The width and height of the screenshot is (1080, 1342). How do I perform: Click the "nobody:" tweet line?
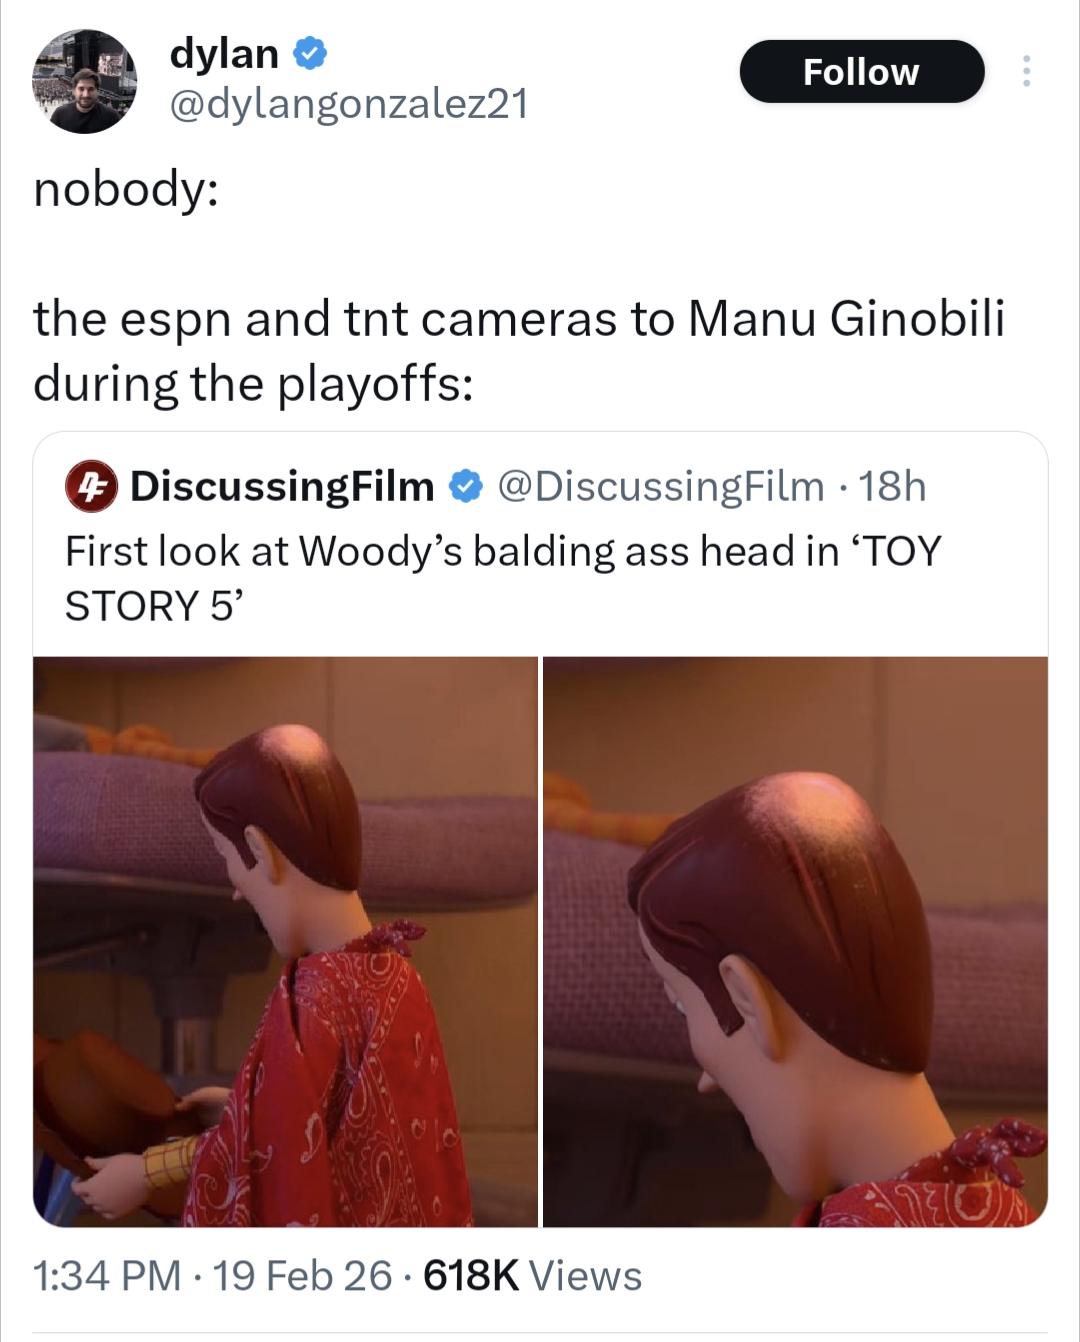point(126,188)
